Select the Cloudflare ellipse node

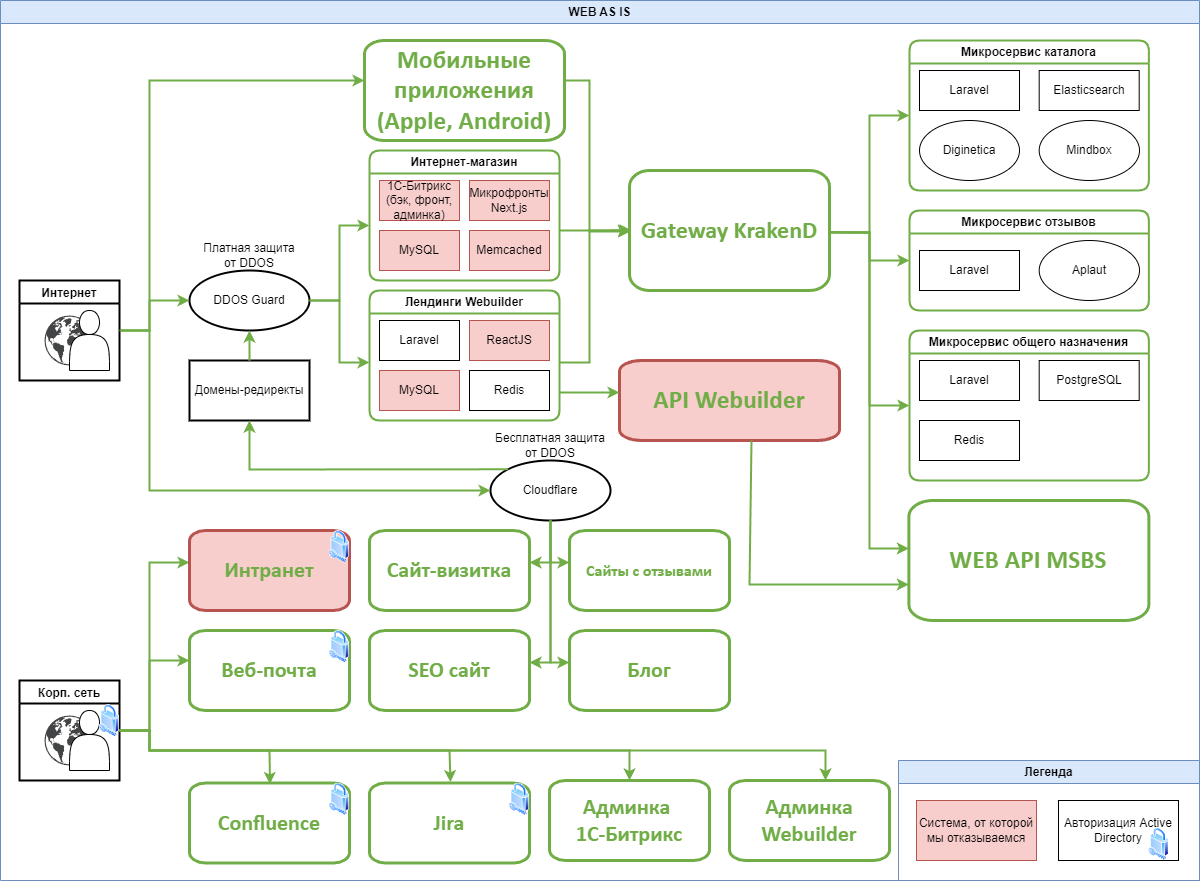click(549, 490)
